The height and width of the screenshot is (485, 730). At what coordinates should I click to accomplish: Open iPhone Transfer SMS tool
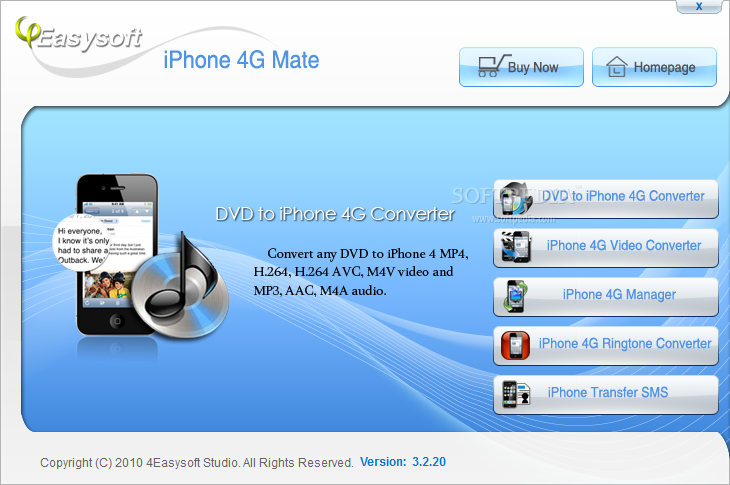(606, 394)
